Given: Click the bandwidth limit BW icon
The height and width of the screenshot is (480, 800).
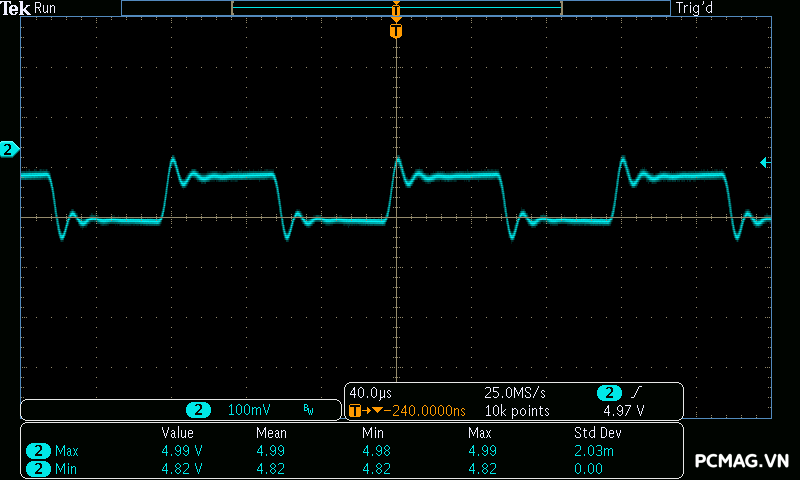Looking at the screenshot, I should [x=308, y=410].
